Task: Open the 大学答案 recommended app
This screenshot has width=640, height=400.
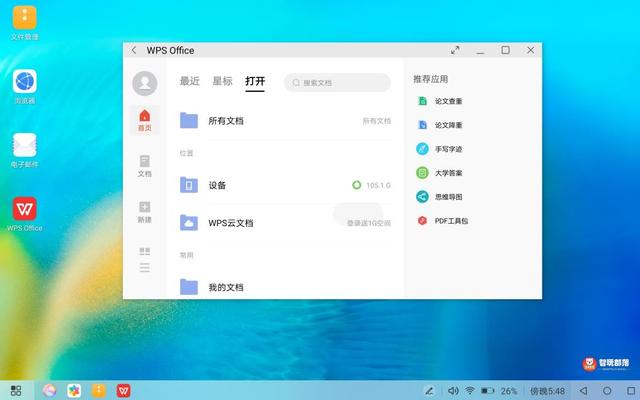Action: pyautogui.click(x=439, y=173)
